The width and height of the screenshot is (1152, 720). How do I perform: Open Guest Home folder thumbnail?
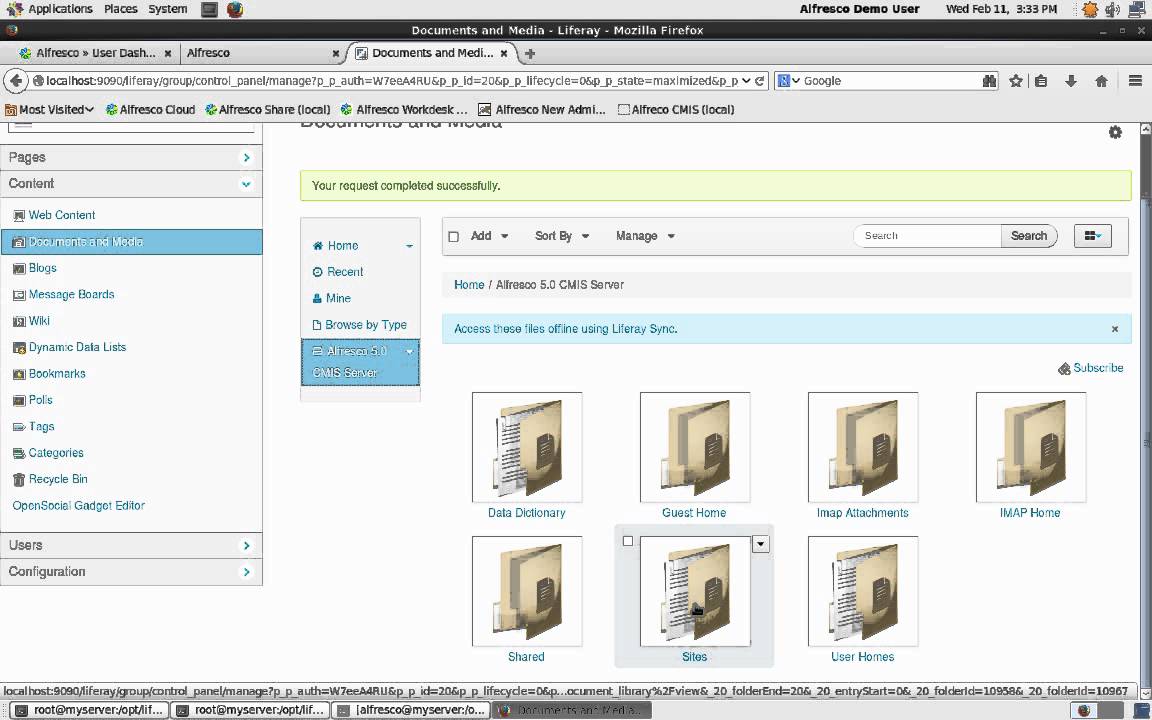(x=695, y=447)
